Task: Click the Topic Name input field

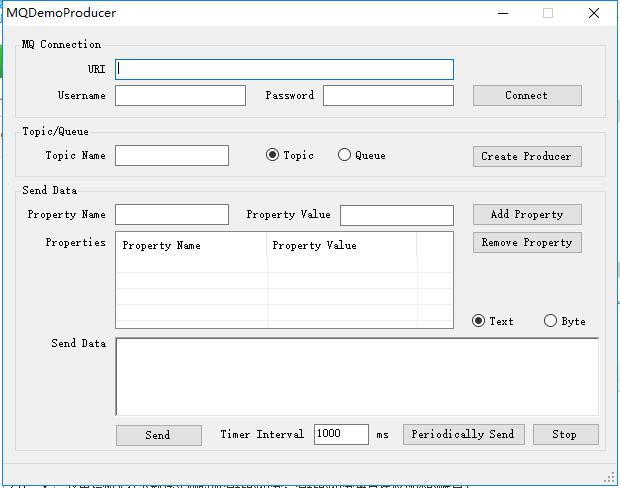Action: click(x=172, y=155)
